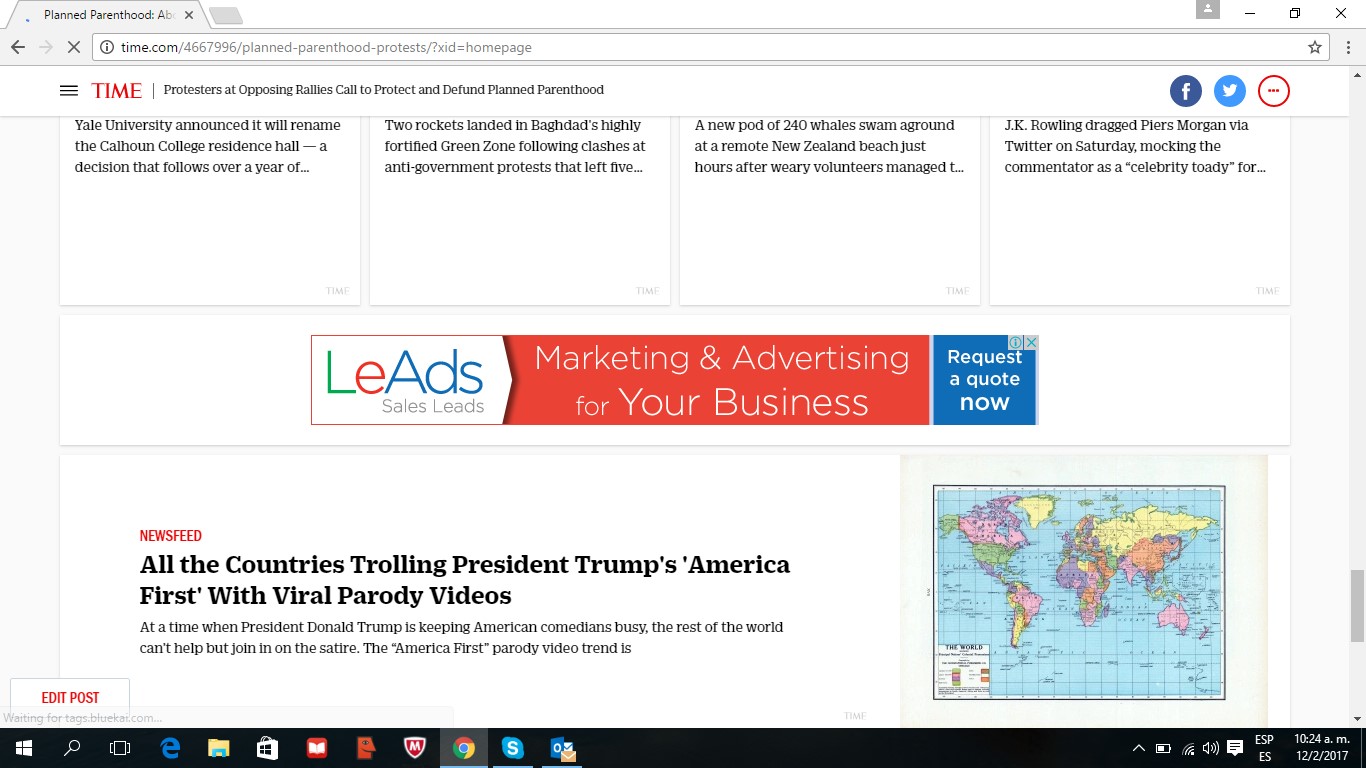Screen dimensions: 1366x768
Task: Open the TIME hamburger menu
Action: (69, 90)
